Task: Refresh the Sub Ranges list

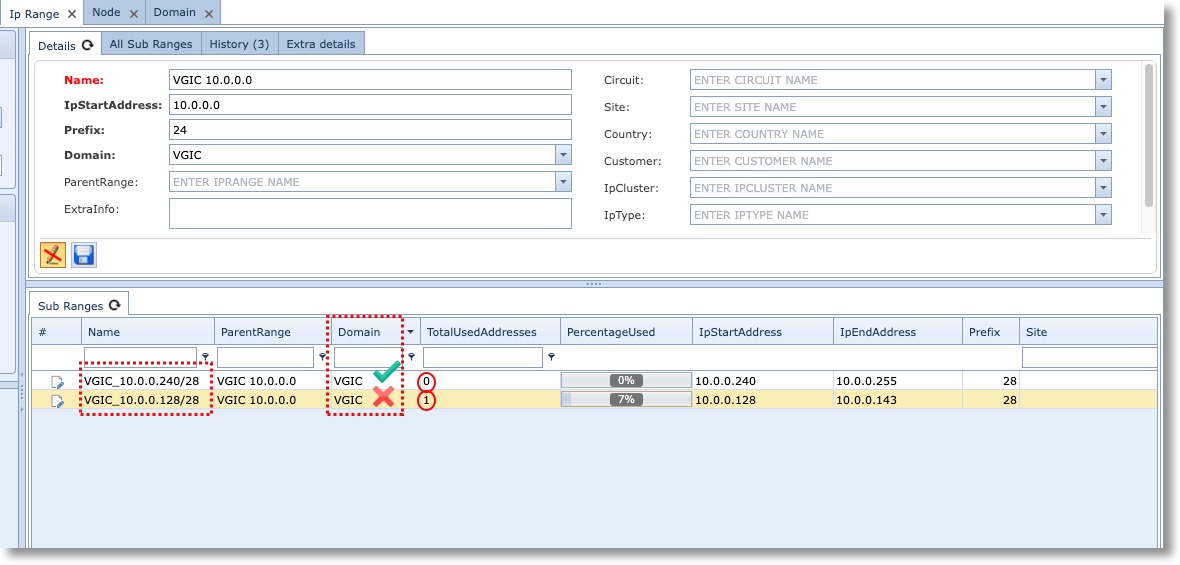Action: click(x=115, y=305)
